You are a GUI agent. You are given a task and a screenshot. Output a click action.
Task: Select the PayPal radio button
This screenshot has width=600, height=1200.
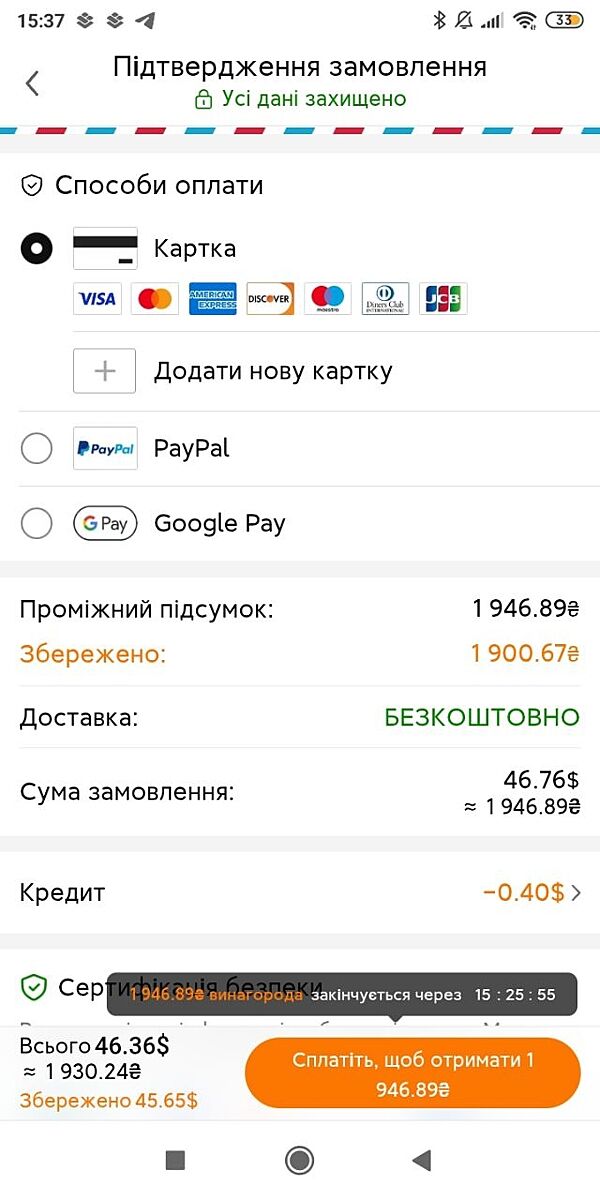pos(37,449)
